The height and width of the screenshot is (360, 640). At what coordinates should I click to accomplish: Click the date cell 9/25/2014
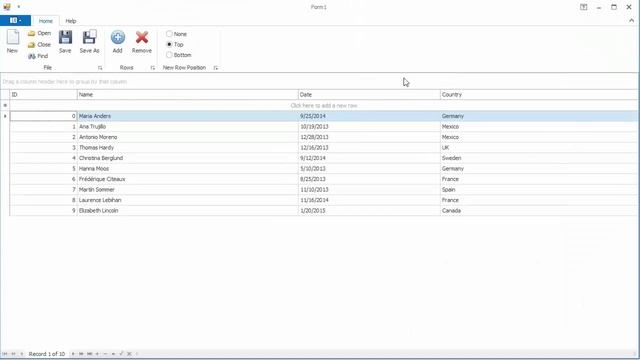(x=369, y=116)
